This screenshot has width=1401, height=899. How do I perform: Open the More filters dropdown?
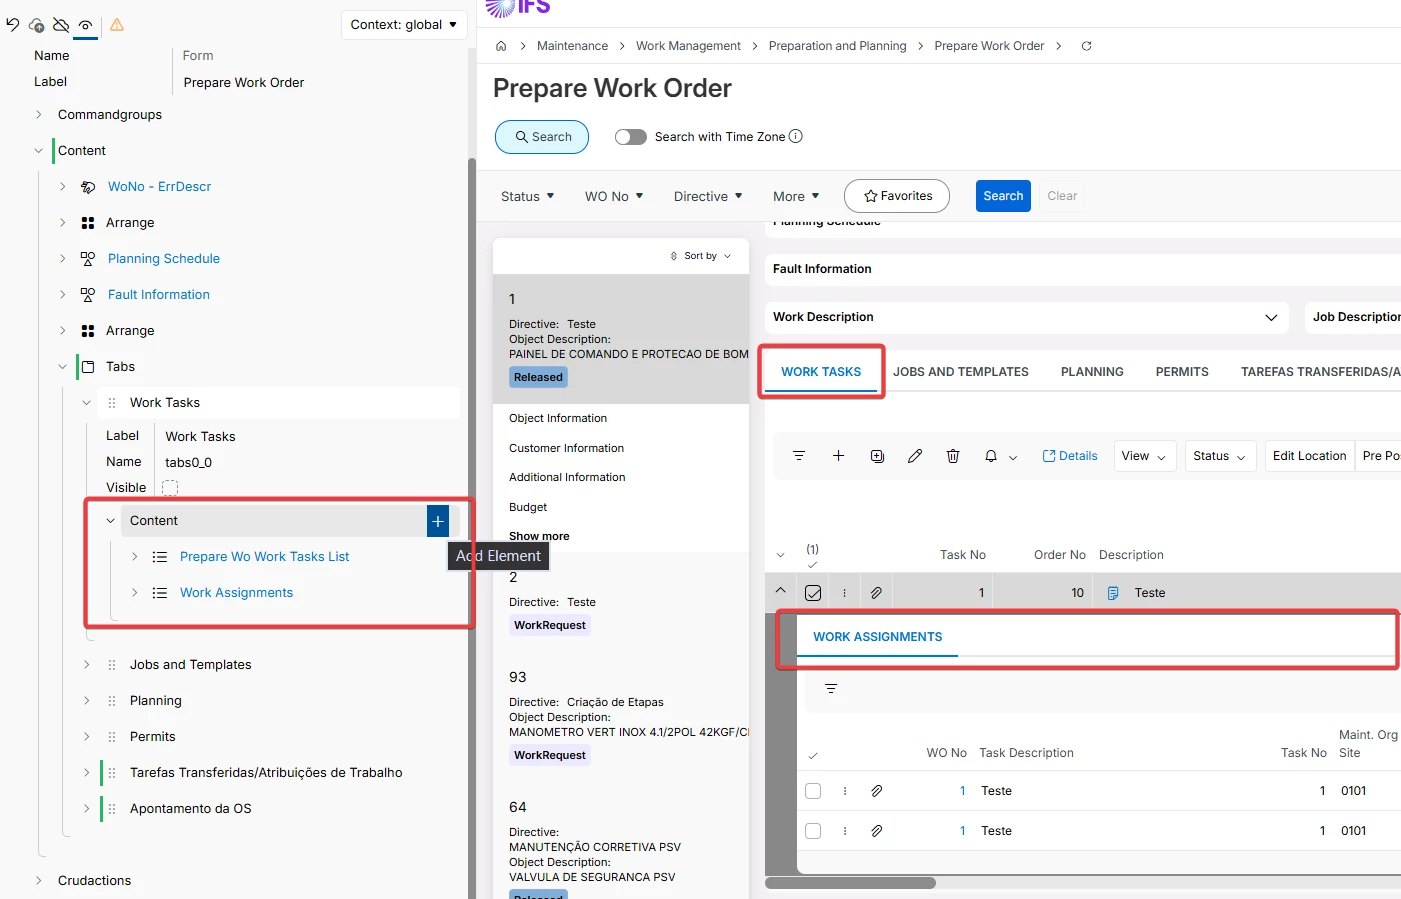[796, 197]
